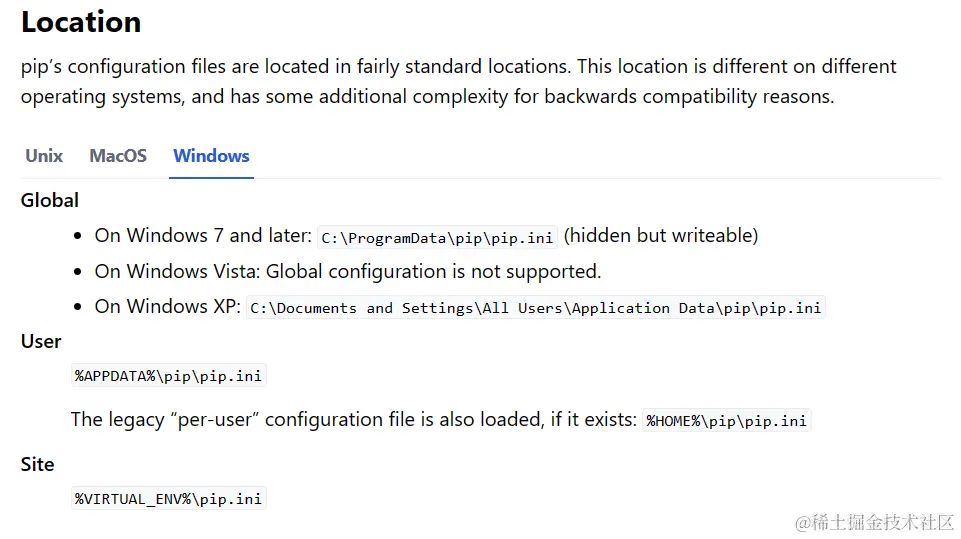Click the %HOME%\pip\pip.ini code snippet
The height and width of the screenshot is (539, 961).
(x=726, y=421)
